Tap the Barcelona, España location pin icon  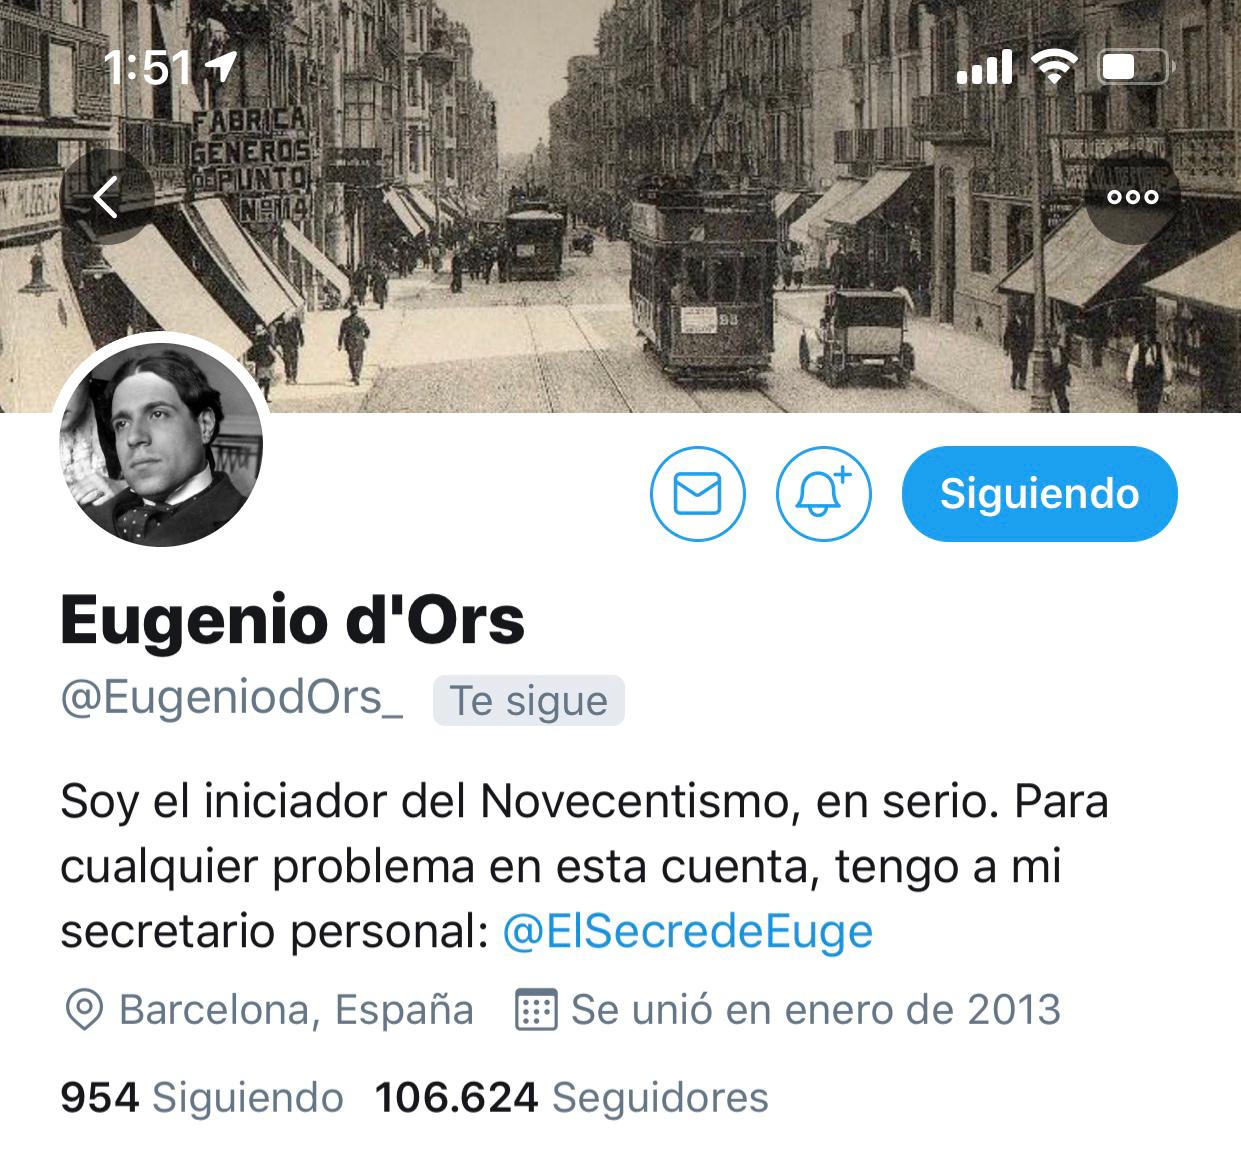[x=83, y=1010]
